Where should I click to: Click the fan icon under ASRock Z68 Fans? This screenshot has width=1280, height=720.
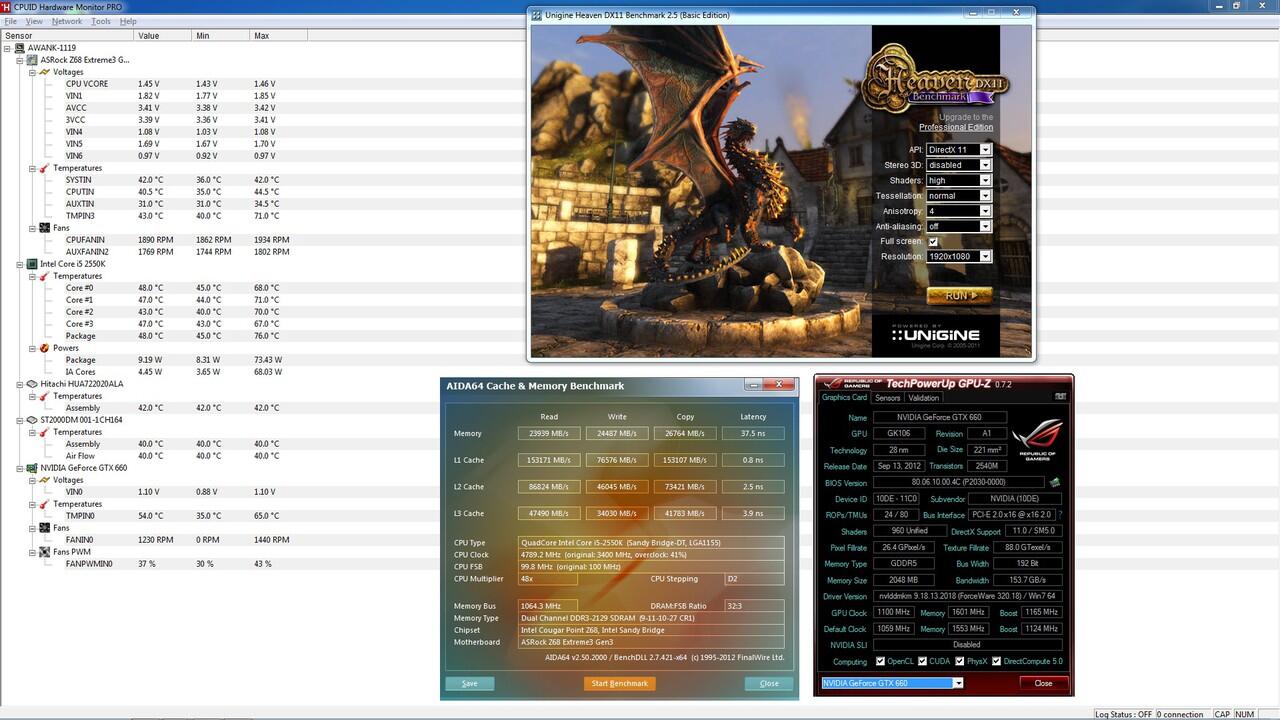[x=44, y=228]
